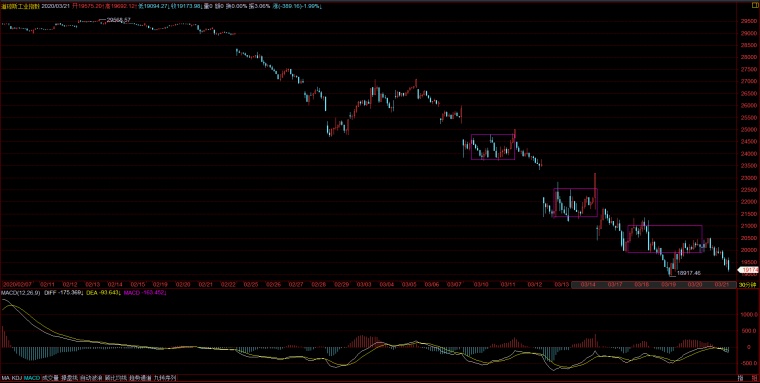
Task: Open the 九转序列 indicator tab
Action: coord(165,378)
